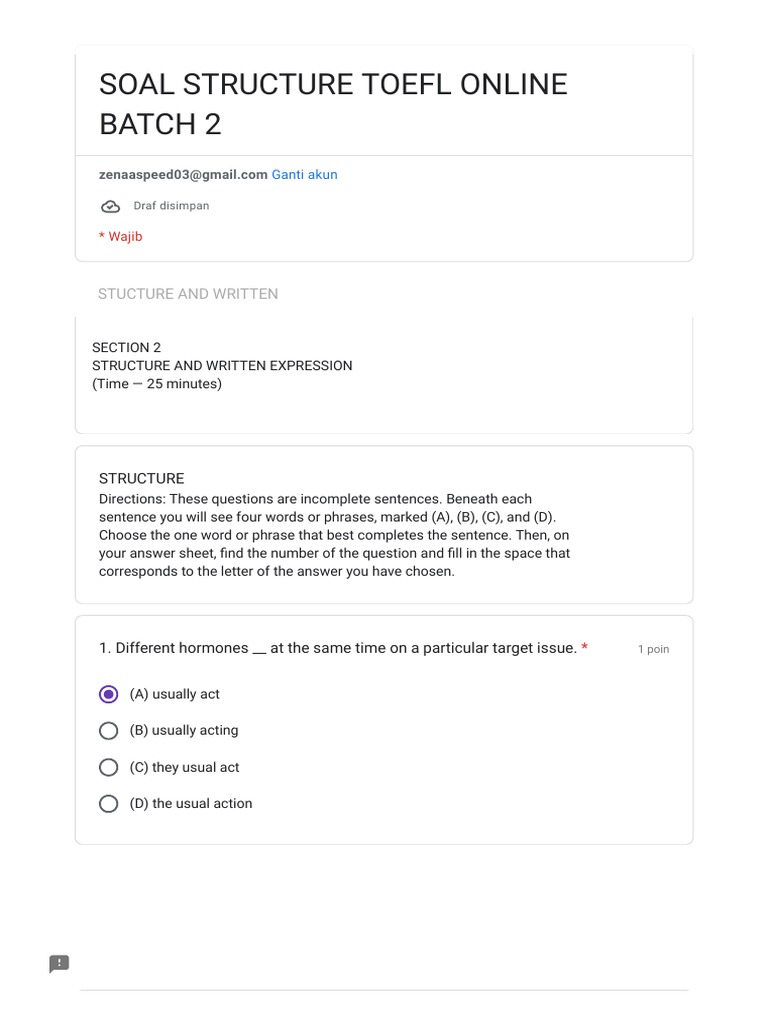Click the Directions paragraph text

point(334,535)
